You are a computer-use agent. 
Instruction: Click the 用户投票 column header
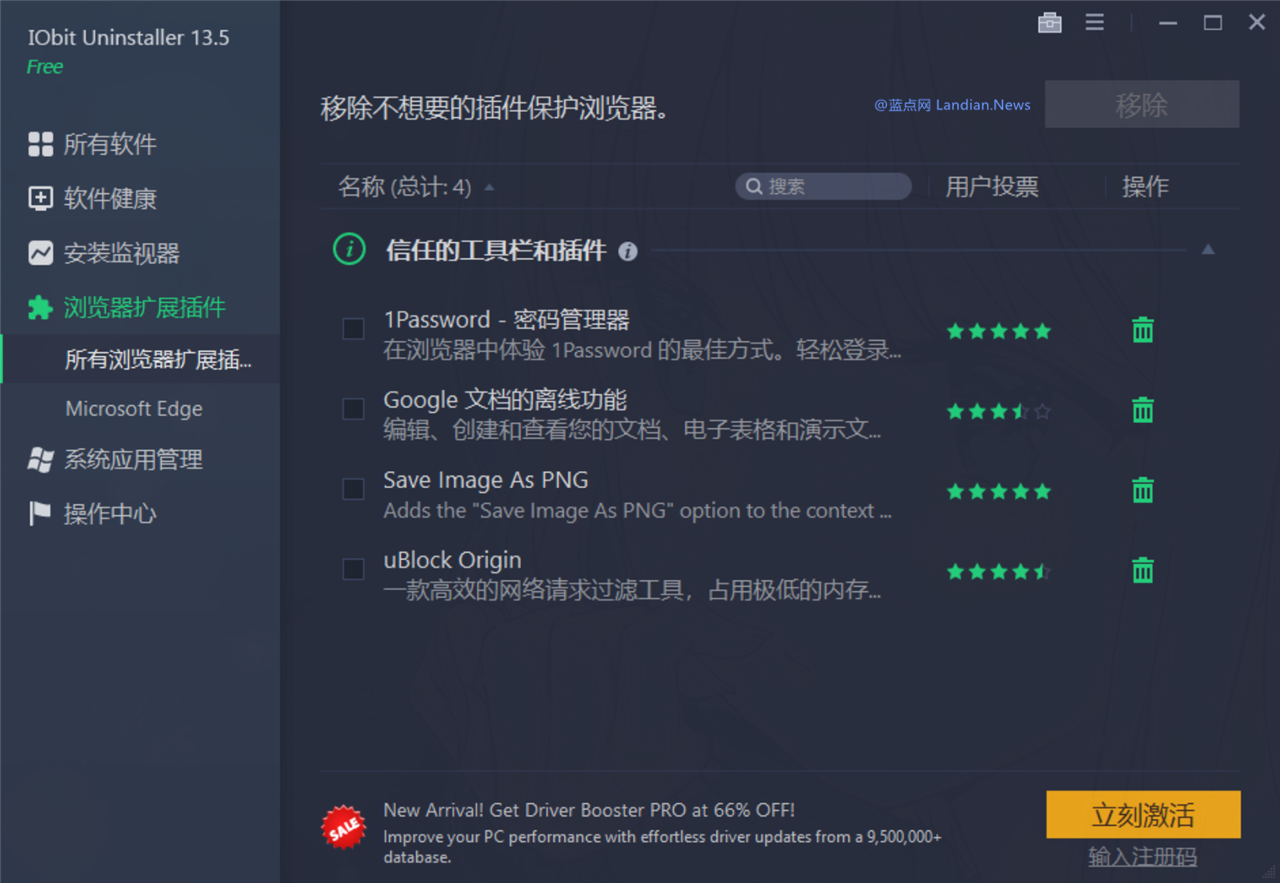(x=992, y=187)
